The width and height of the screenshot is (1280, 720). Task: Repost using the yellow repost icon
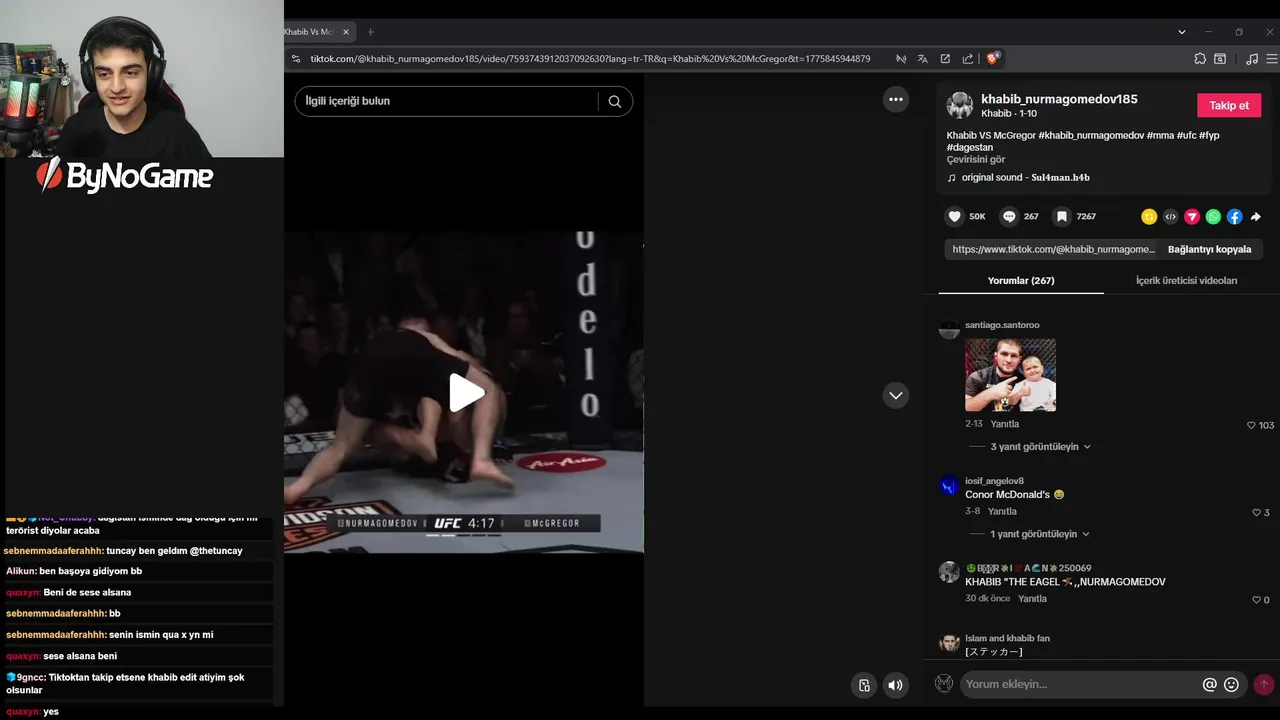click(x=1149, y=216)
